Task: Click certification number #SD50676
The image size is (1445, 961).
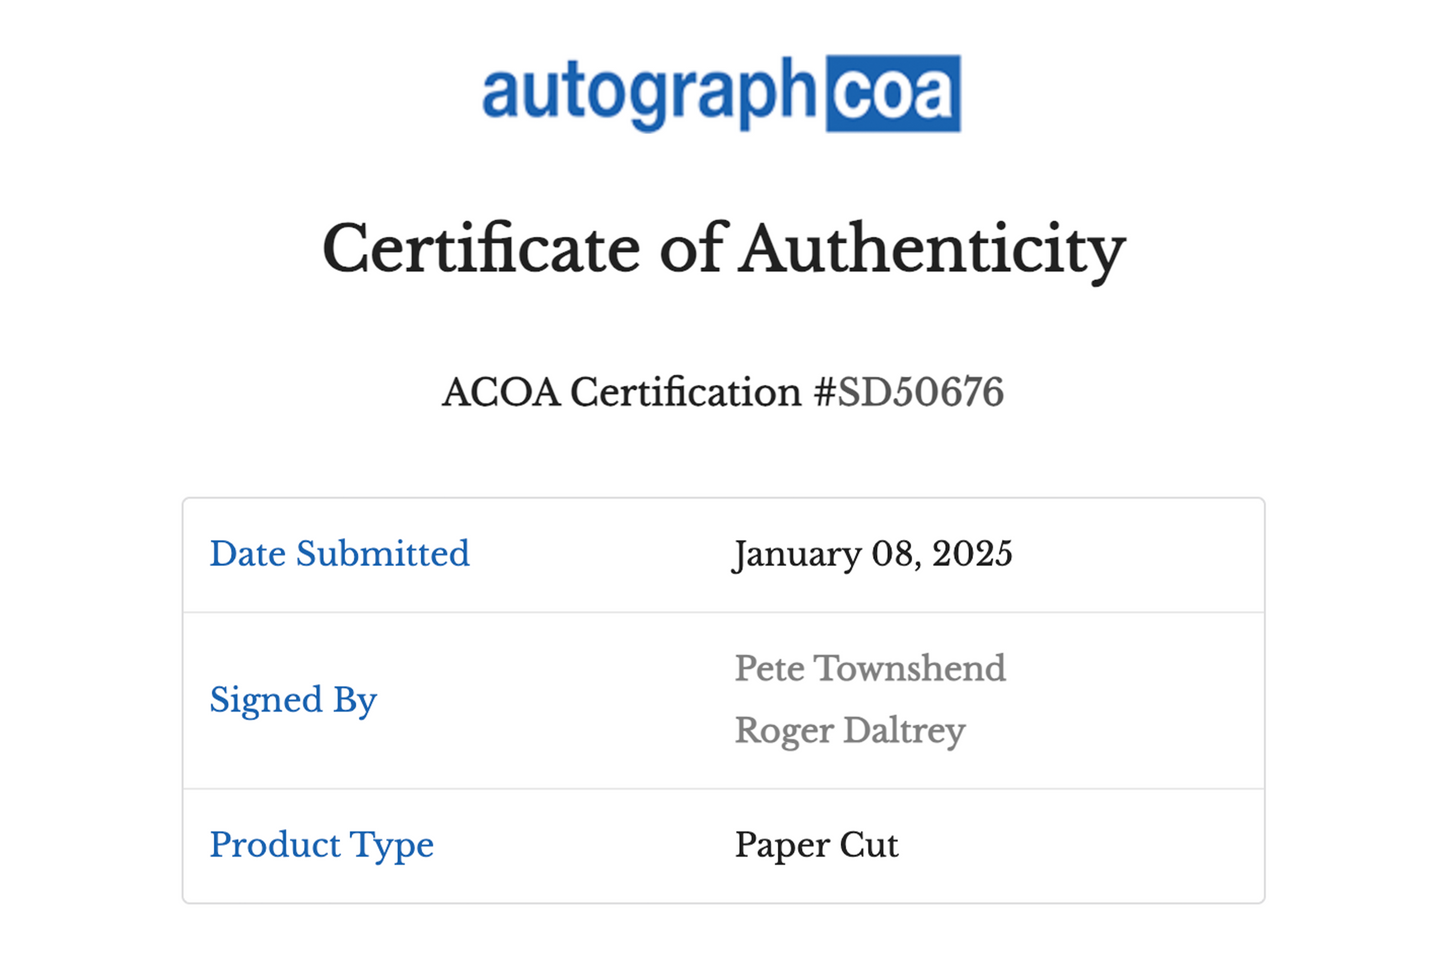Action: (x=908, y=392)
